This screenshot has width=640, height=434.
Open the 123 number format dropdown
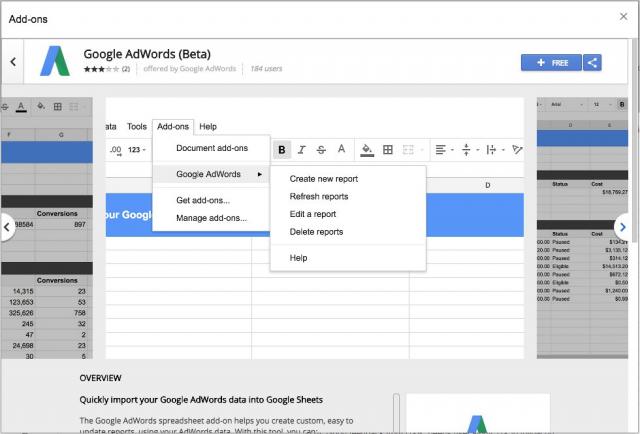(x=137, y=150)
